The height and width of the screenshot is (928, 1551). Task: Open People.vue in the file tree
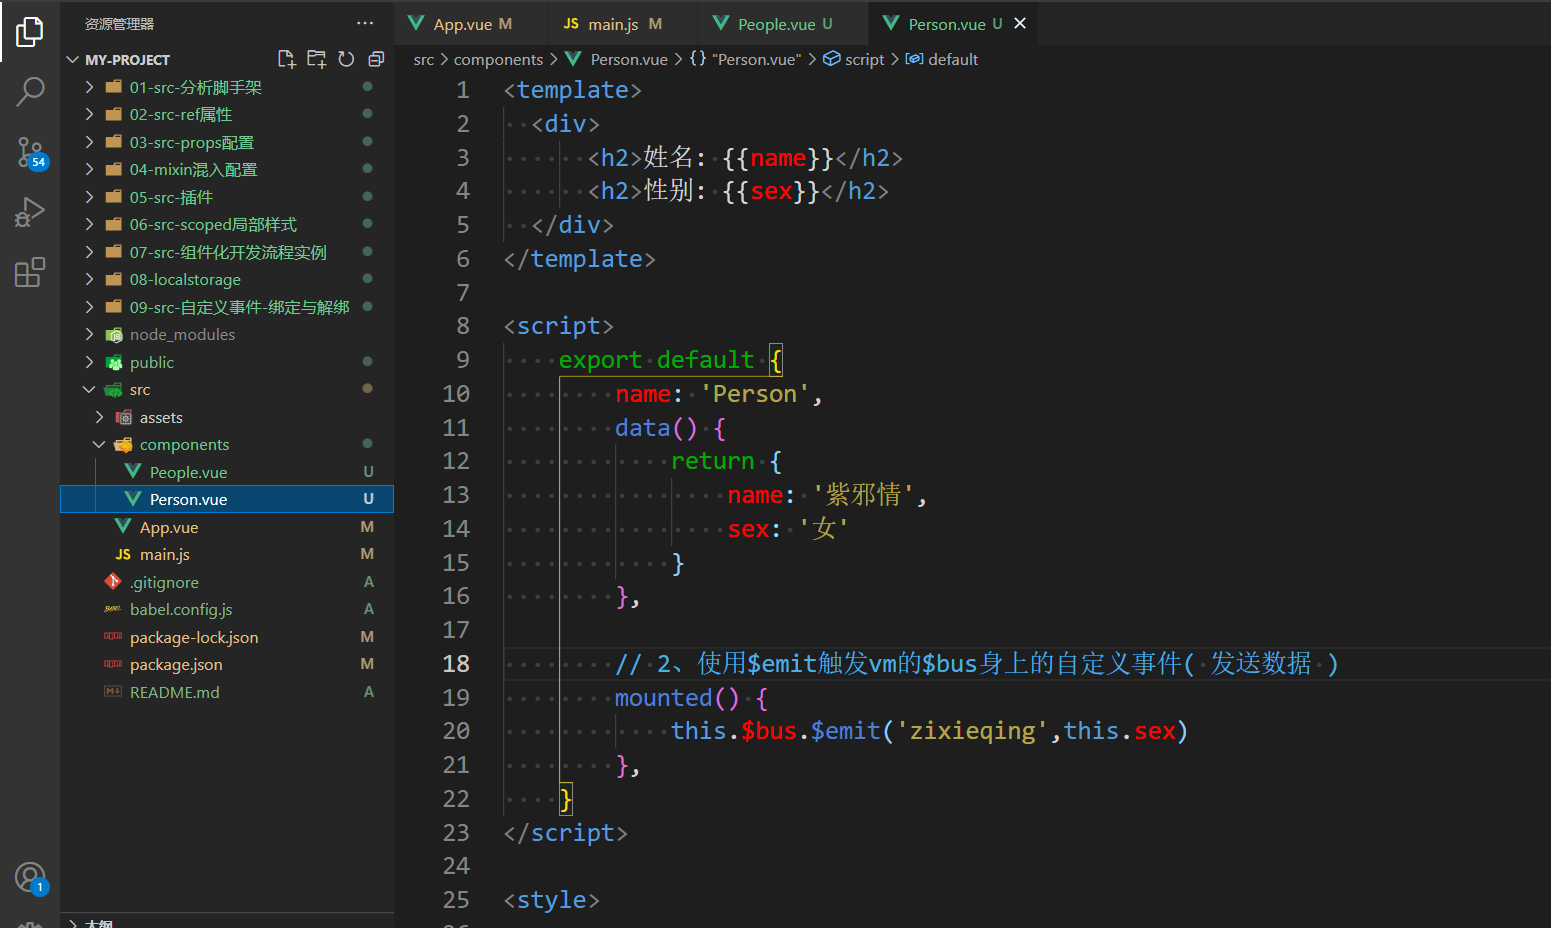[x=227, y=472]
